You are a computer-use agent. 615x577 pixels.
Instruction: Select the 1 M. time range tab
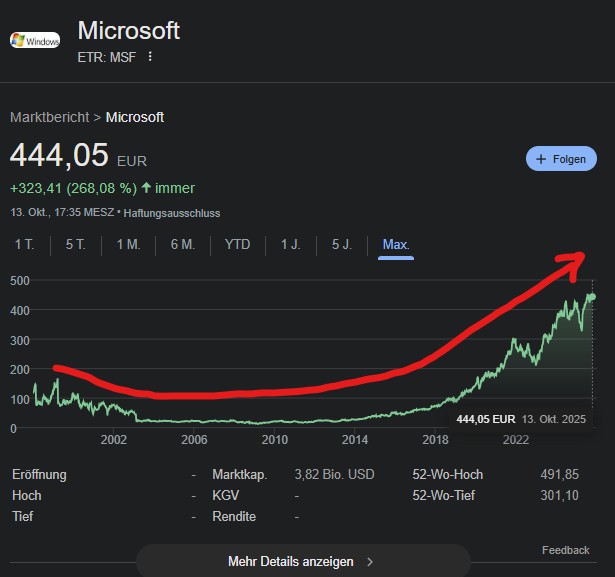(x=129, y=244)
